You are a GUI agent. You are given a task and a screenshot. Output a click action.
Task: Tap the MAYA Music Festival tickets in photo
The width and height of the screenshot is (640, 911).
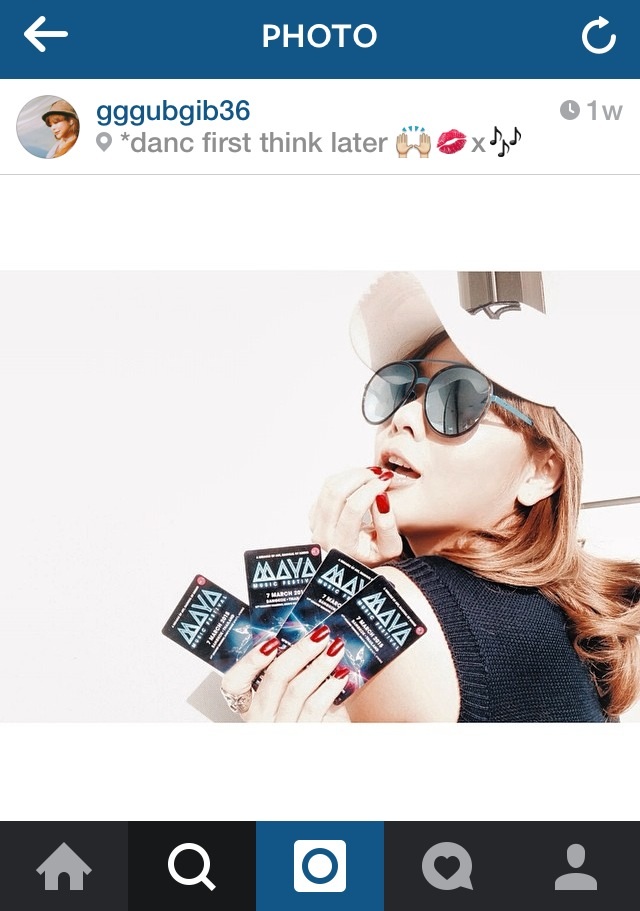coord(294,618)
